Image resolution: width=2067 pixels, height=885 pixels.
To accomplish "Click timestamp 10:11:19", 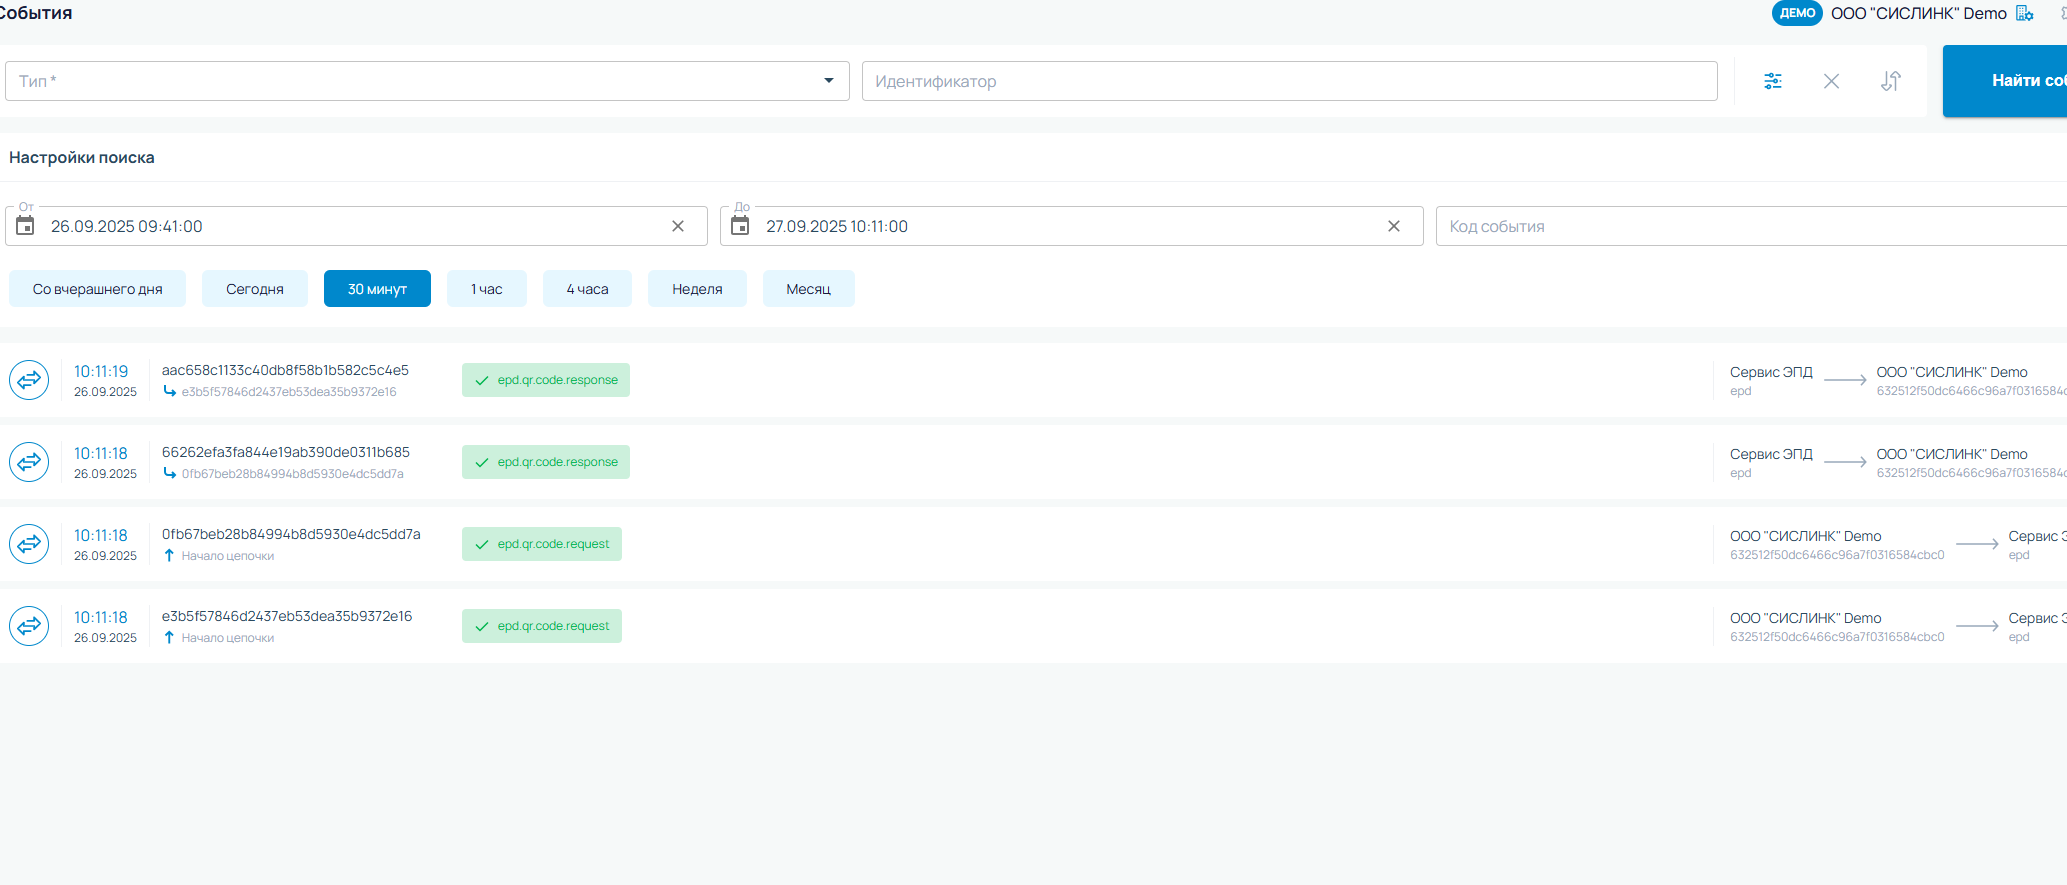I will tap(101, 371).
